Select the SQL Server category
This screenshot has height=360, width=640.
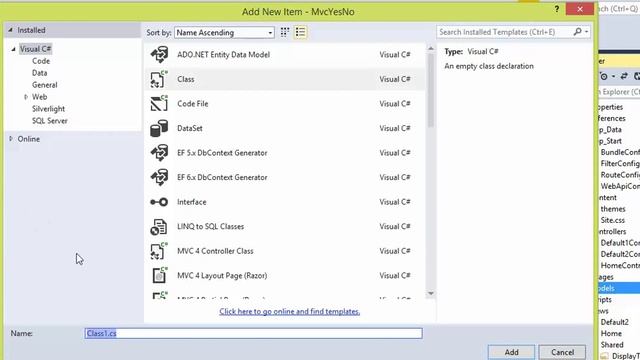(50, 121)
